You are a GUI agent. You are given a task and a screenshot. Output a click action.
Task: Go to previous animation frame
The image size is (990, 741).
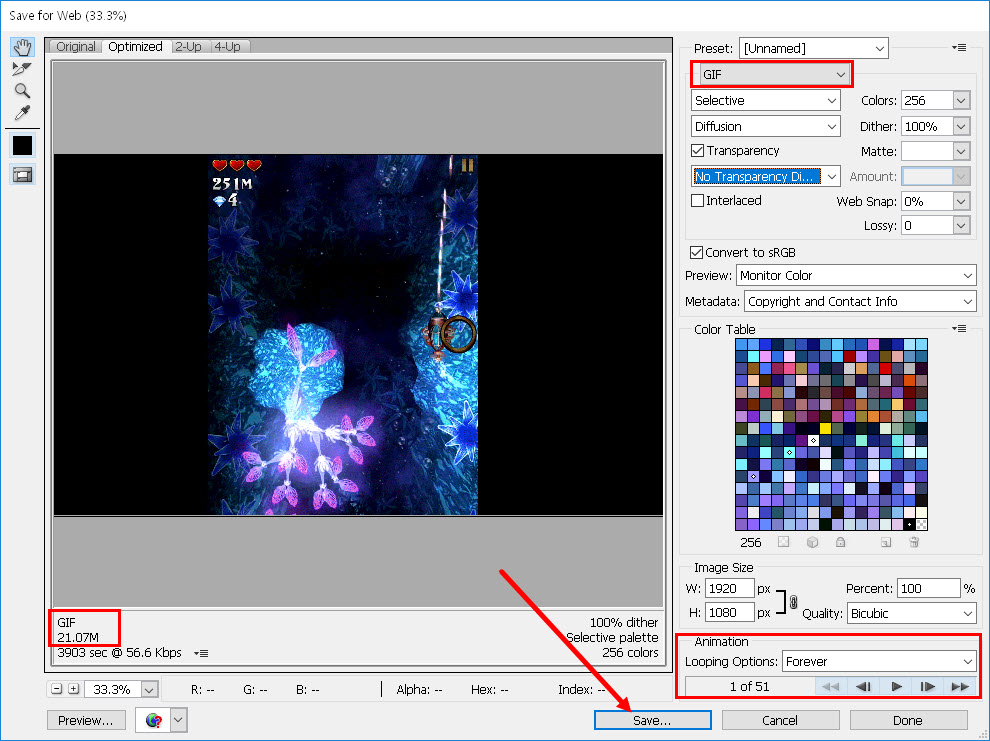863,687
